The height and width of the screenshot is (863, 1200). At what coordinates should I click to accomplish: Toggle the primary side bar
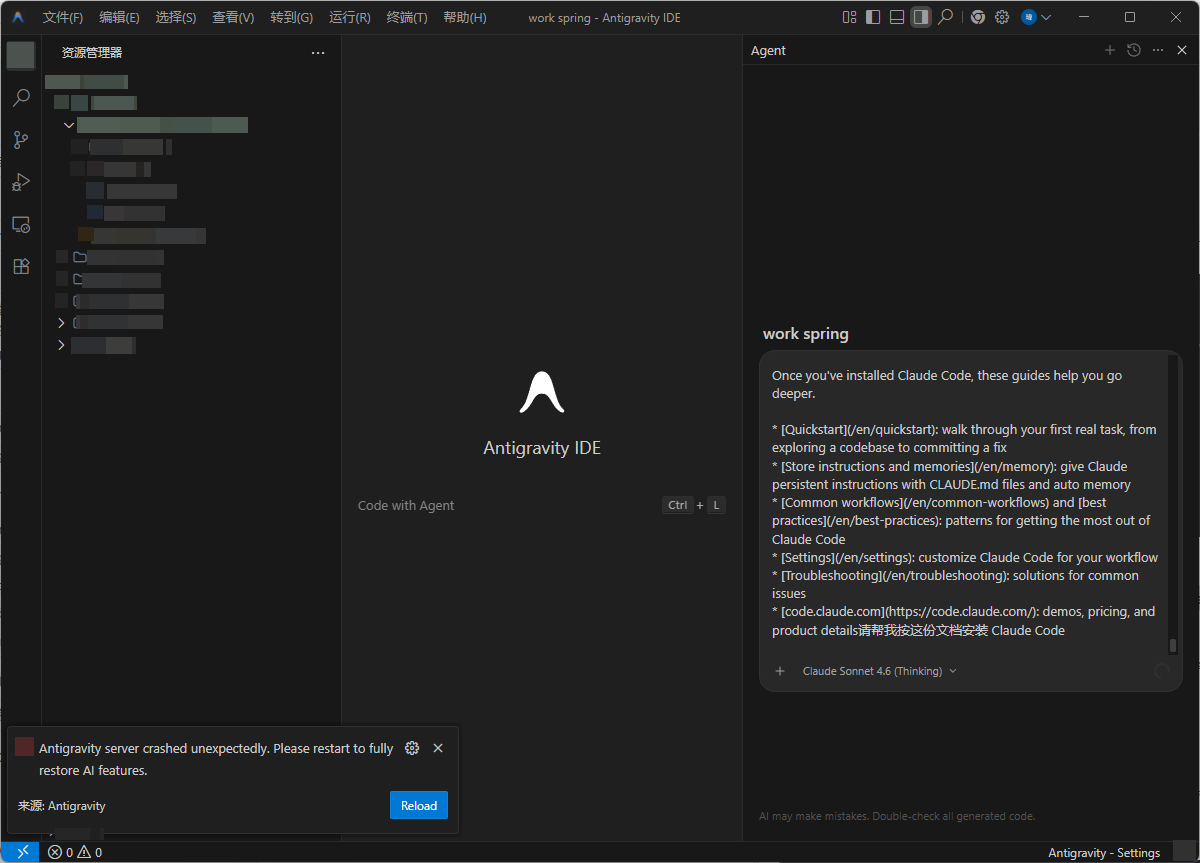873,17
